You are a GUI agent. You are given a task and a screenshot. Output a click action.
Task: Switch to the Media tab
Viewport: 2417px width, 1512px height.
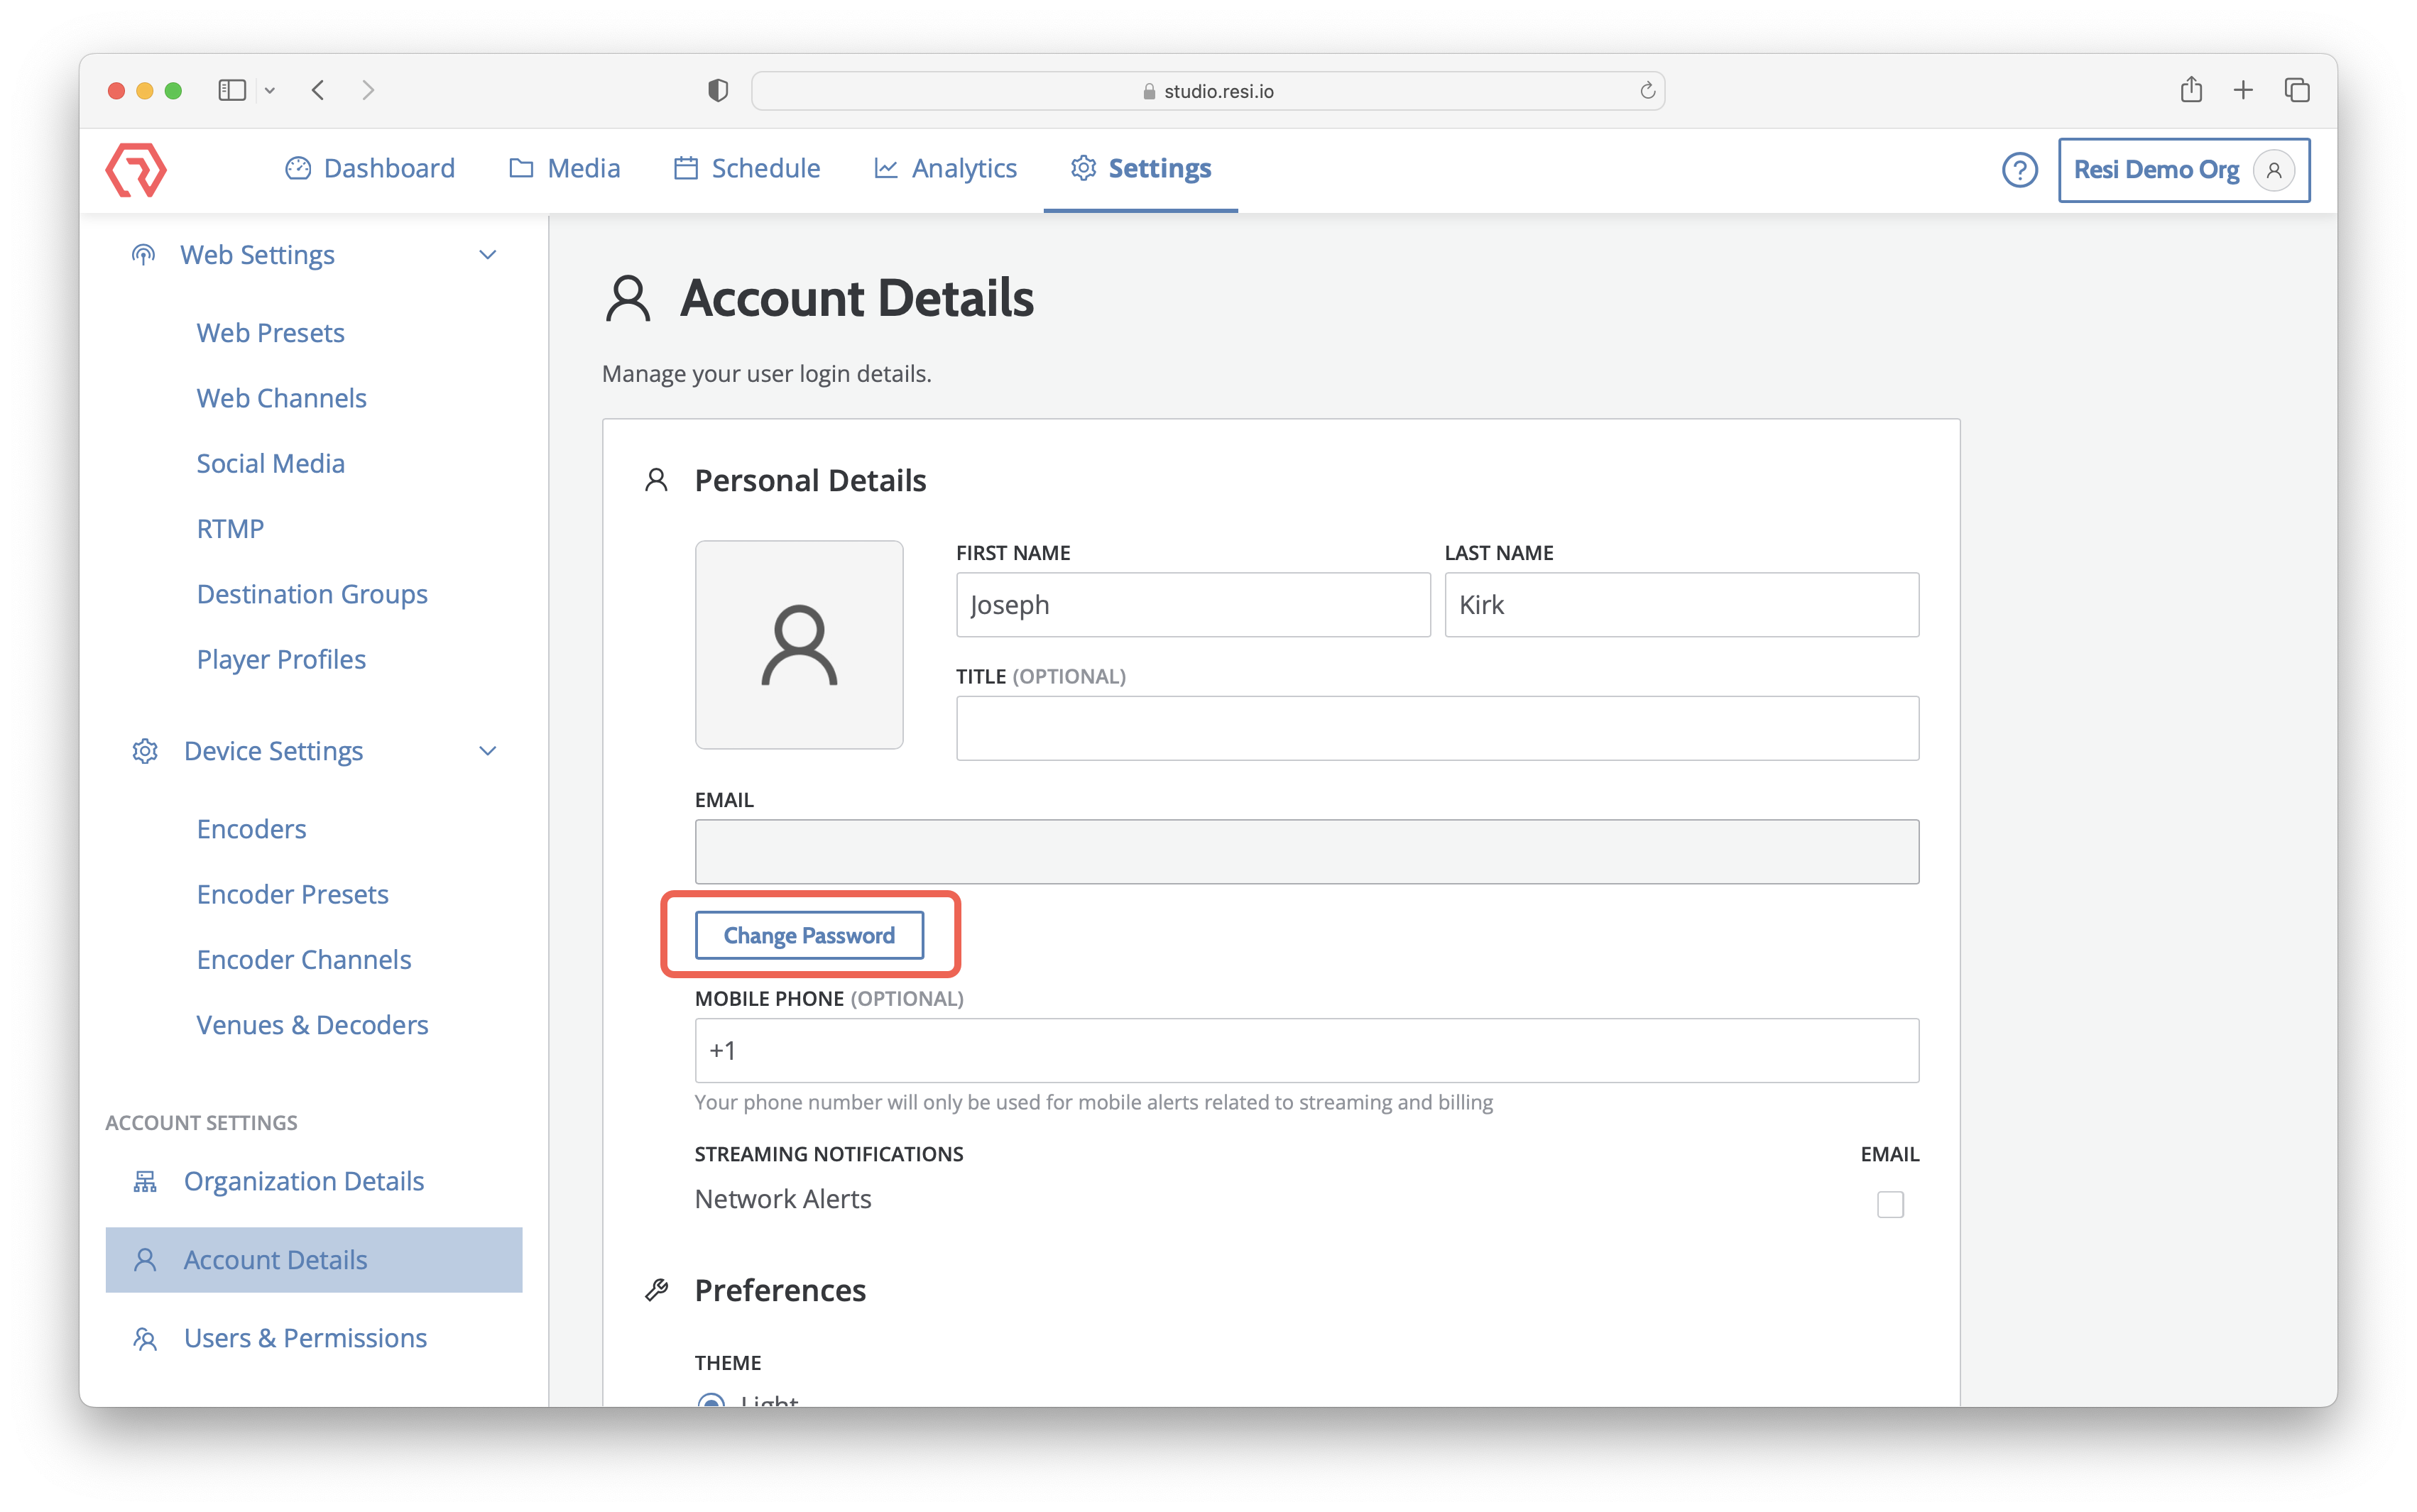565,168
